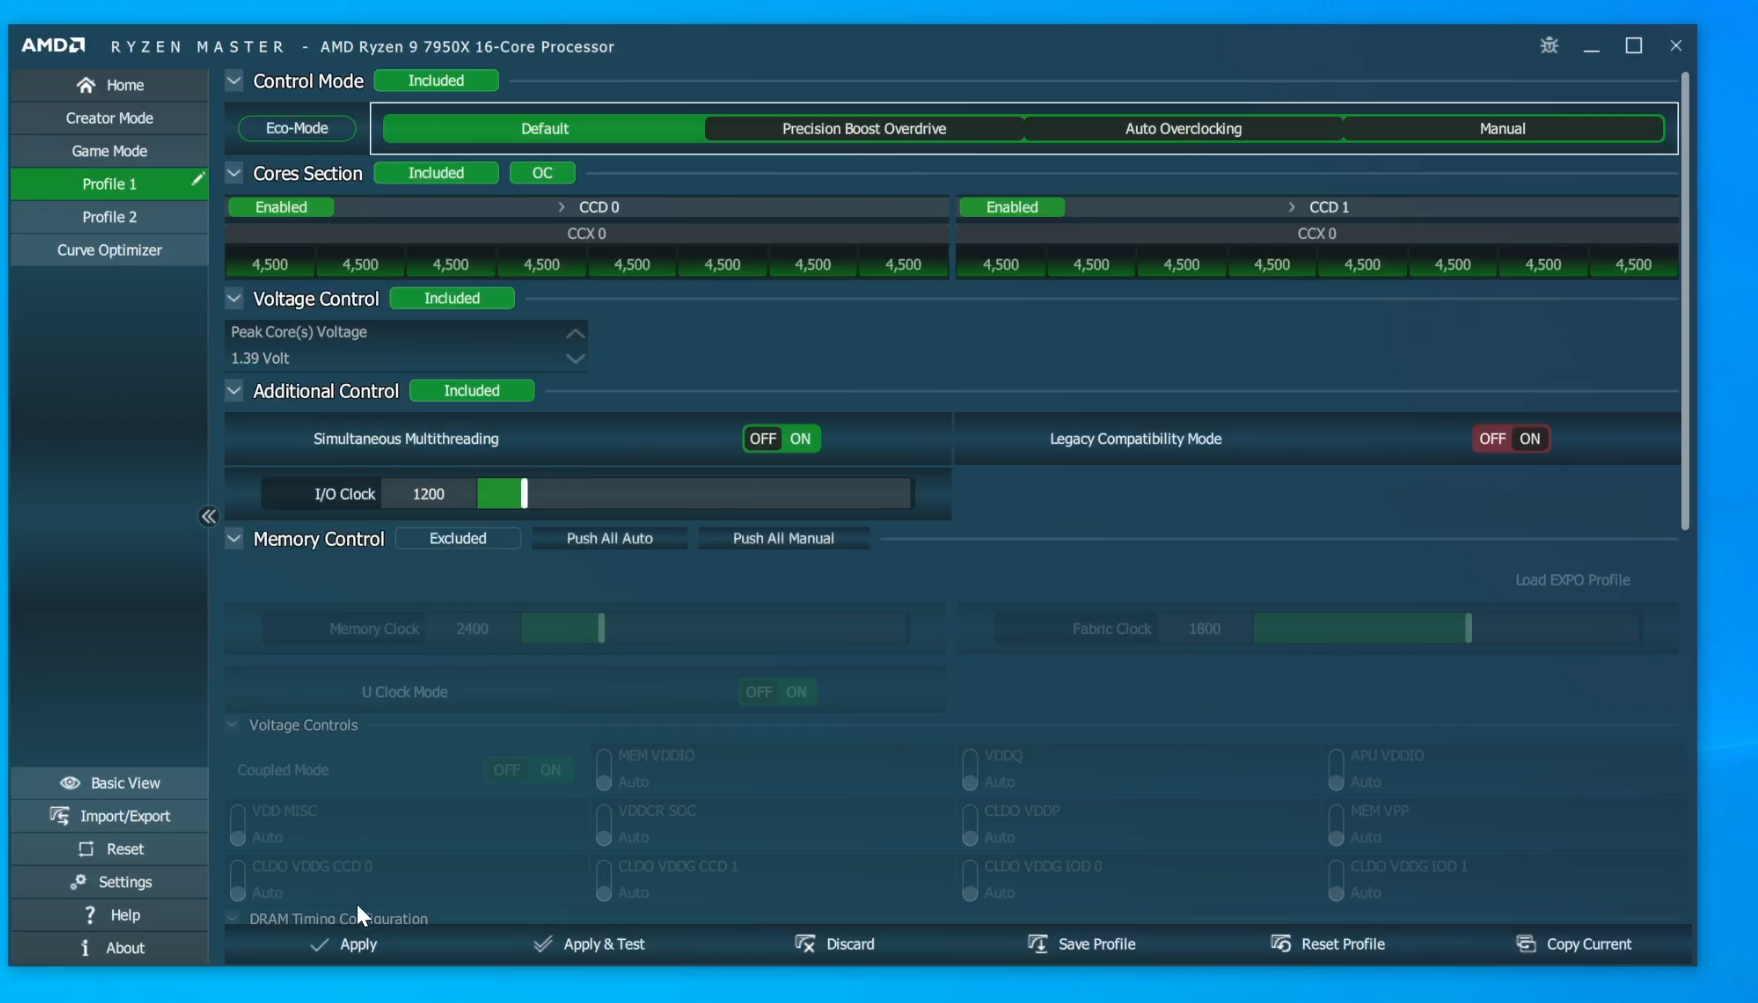Click the Copy Current icon
This screenshot has width=1758, height=1003.
pos(1526,944)
